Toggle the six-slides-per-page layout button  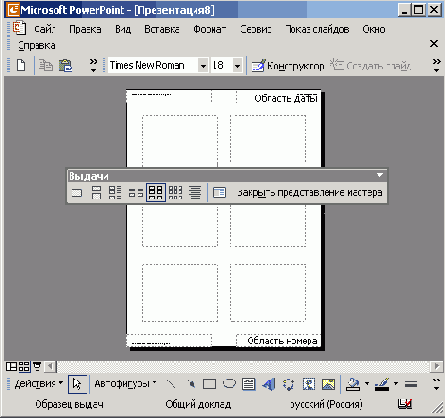156,193
